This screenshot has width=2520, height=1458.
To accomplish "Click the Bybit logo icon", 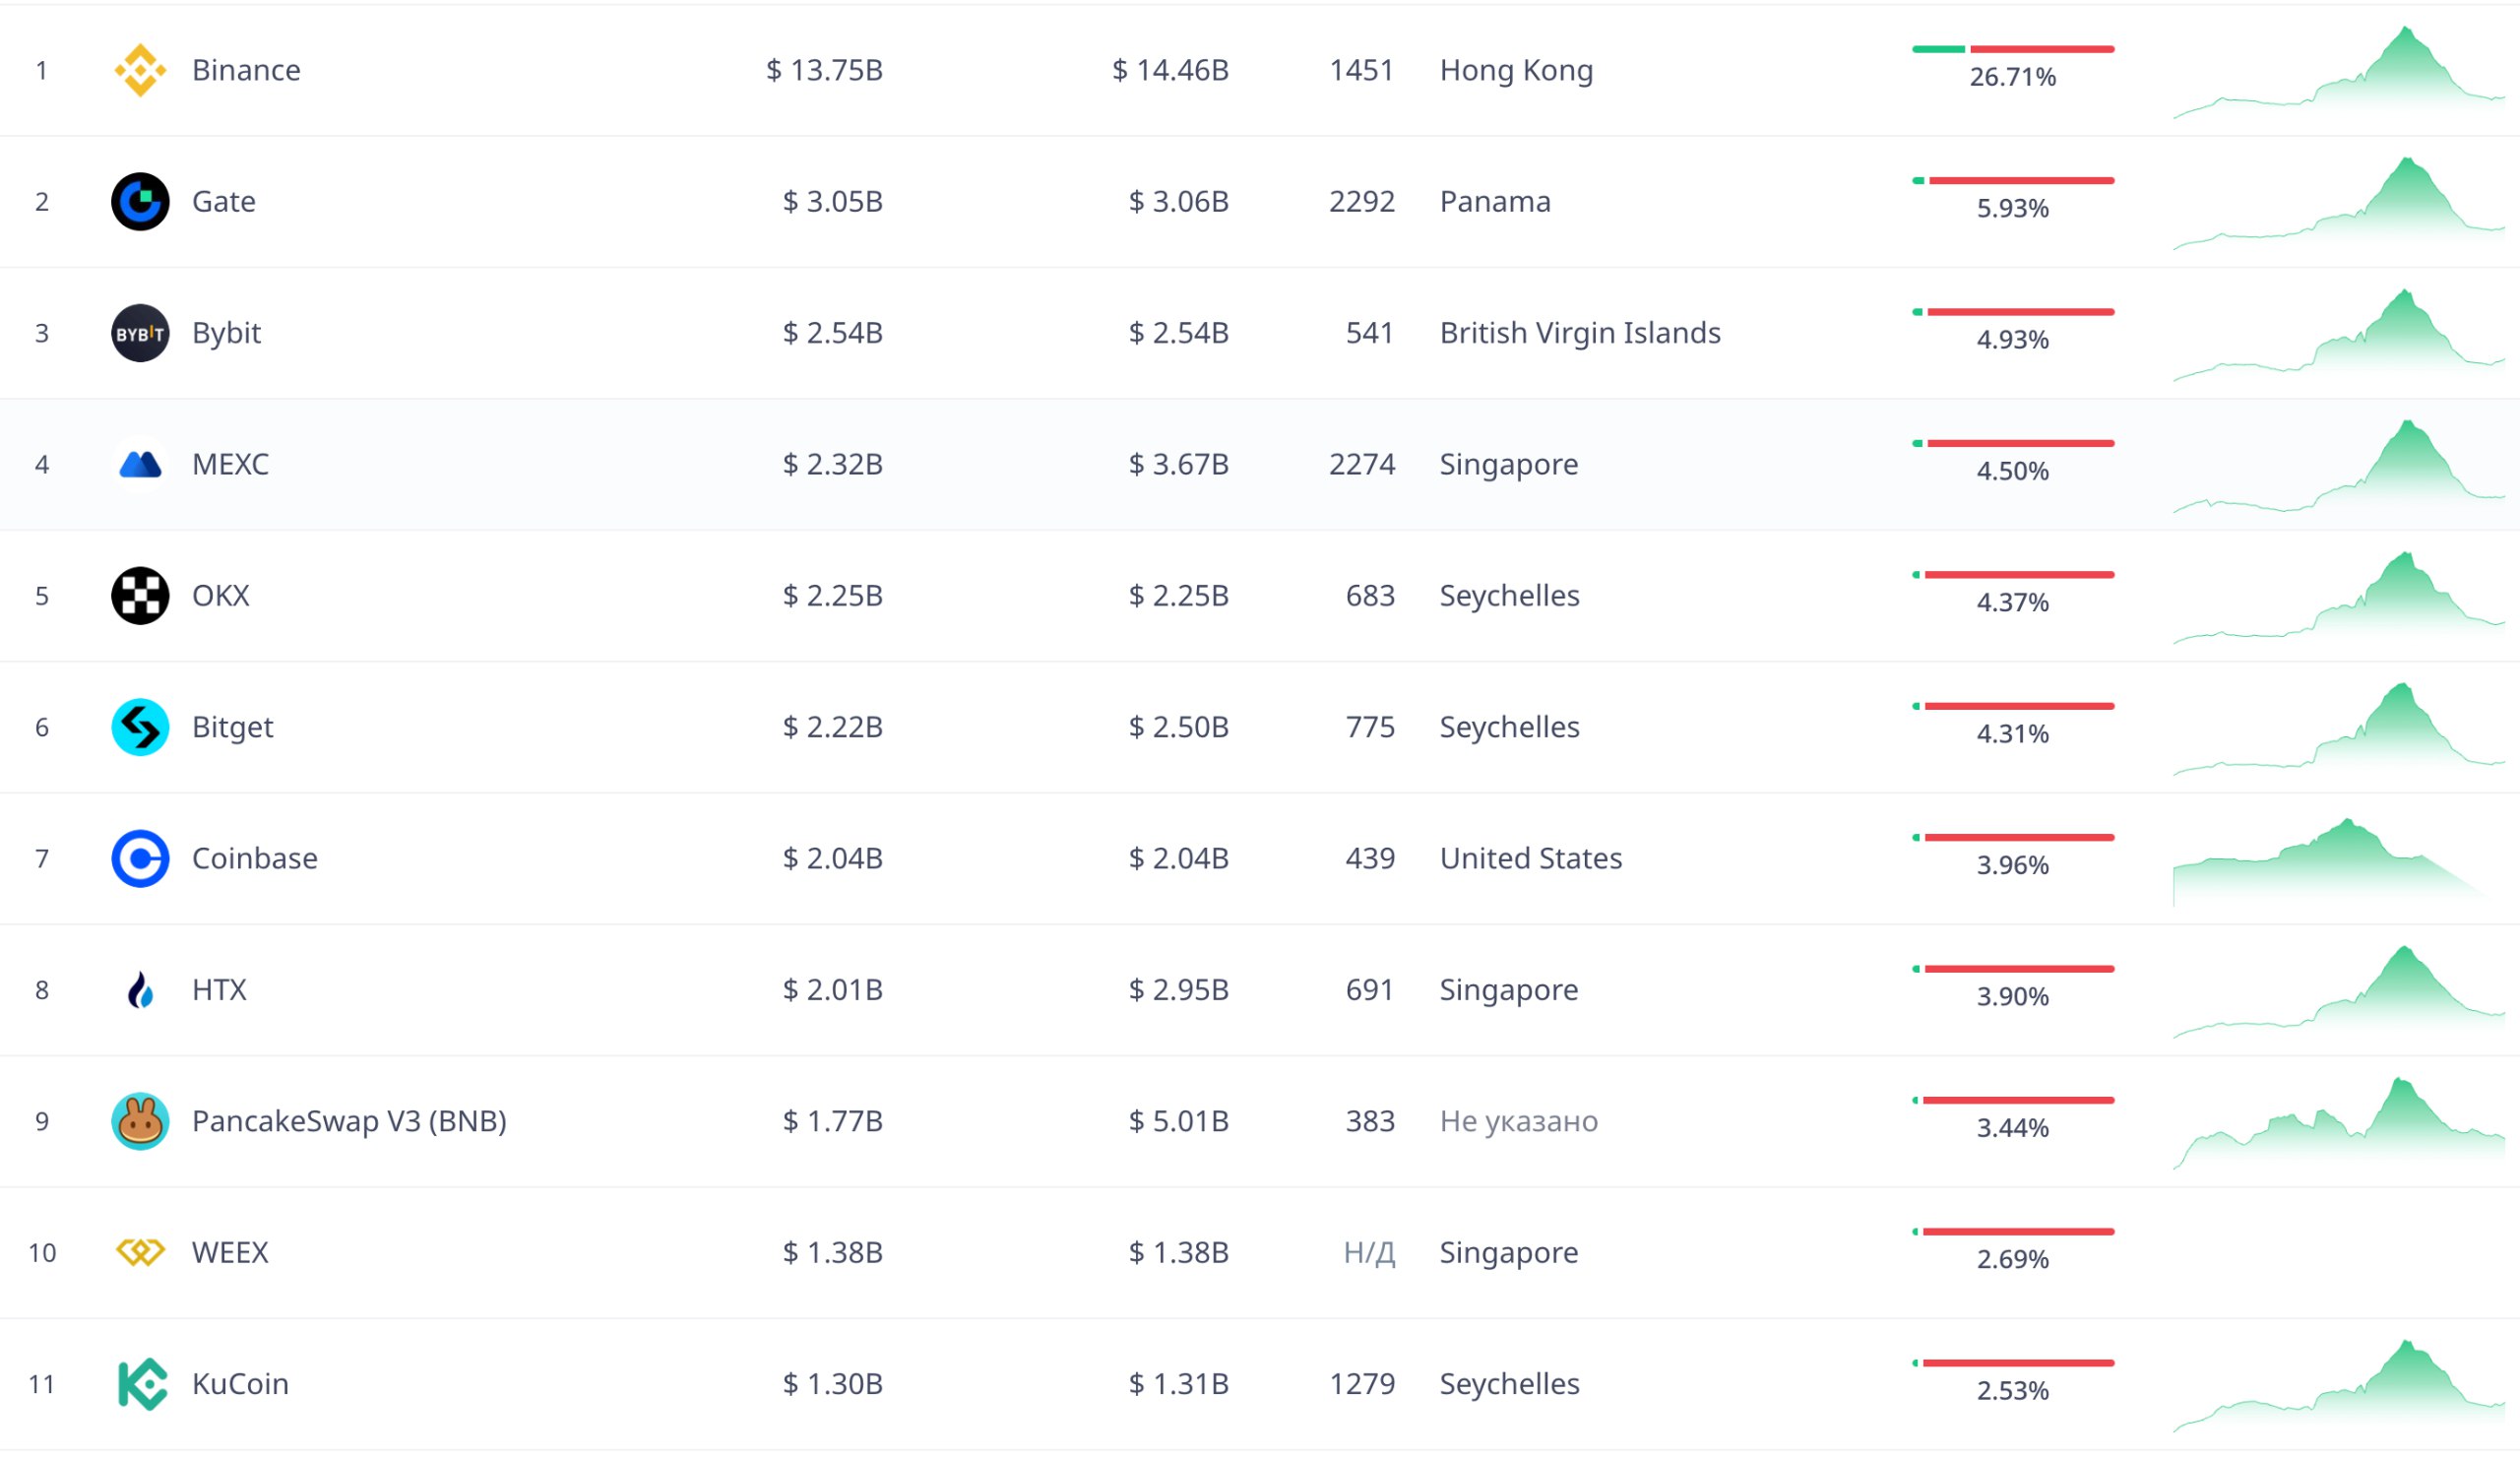I will click(140, 333).
